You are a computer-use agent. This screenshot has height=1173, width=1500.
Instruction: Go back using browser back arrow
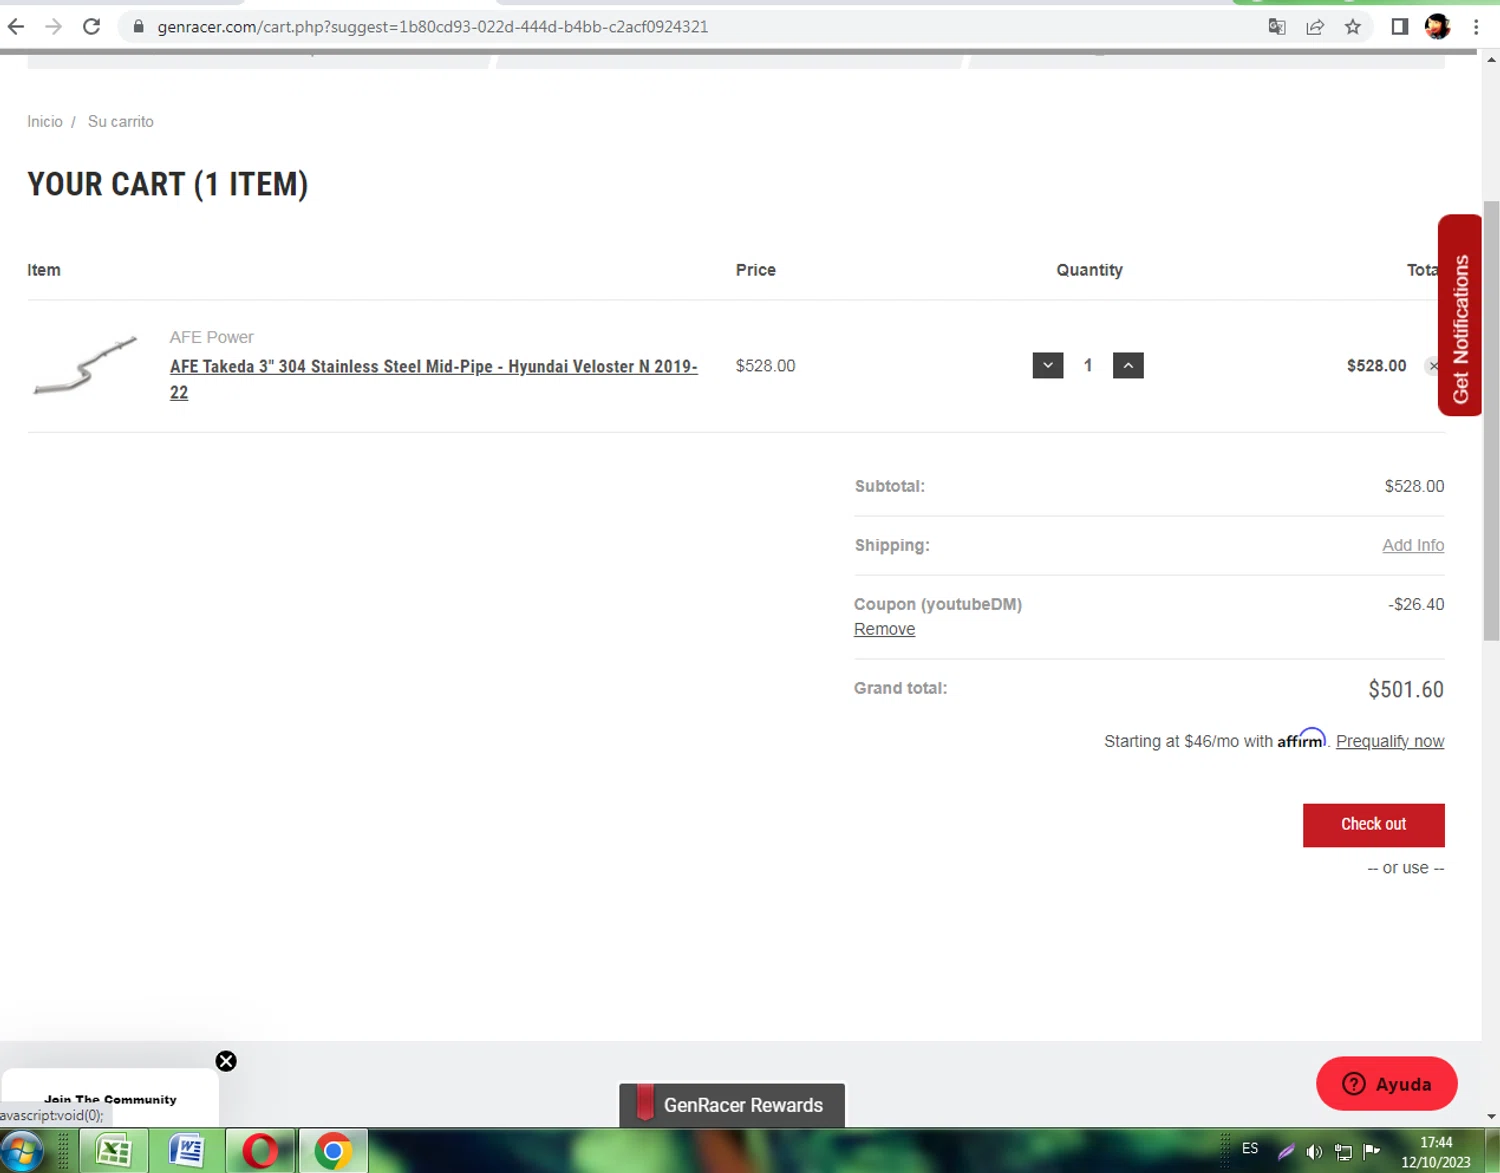click(x=16, y=27)
